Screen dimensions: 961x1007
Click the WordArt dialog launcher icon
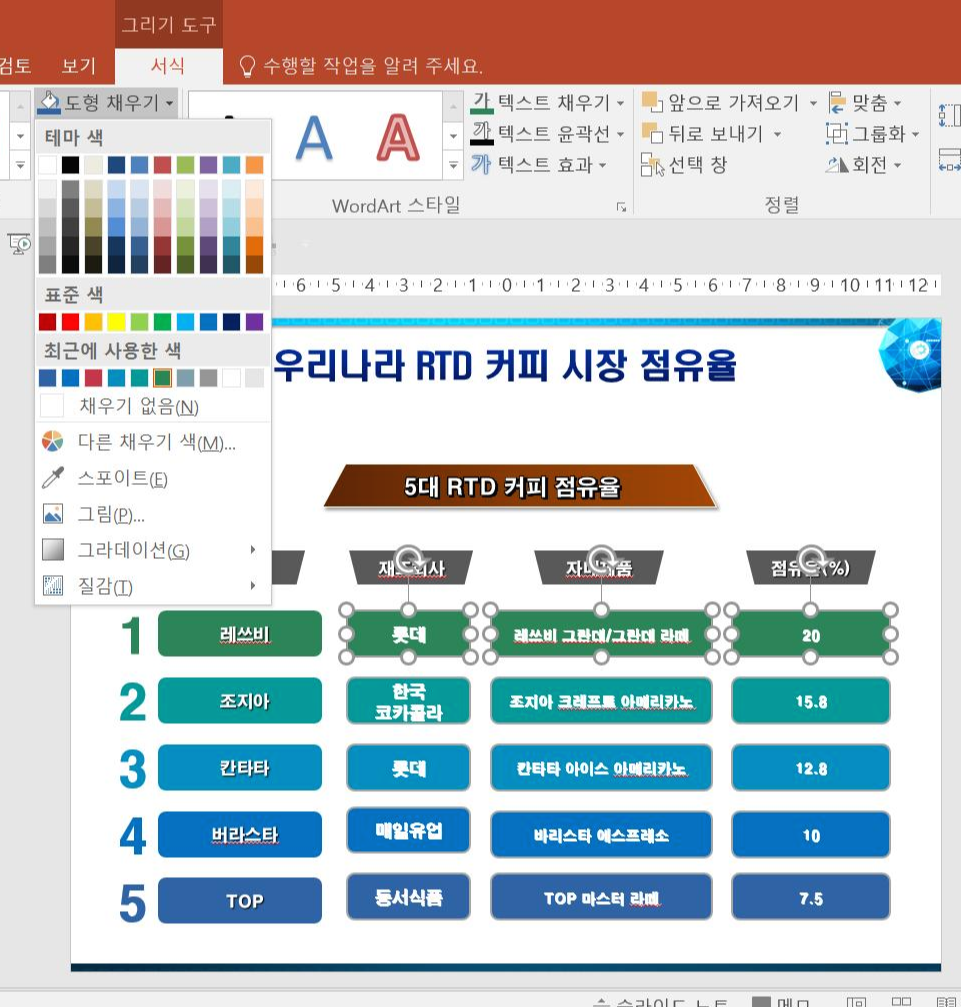coord(621,206)
